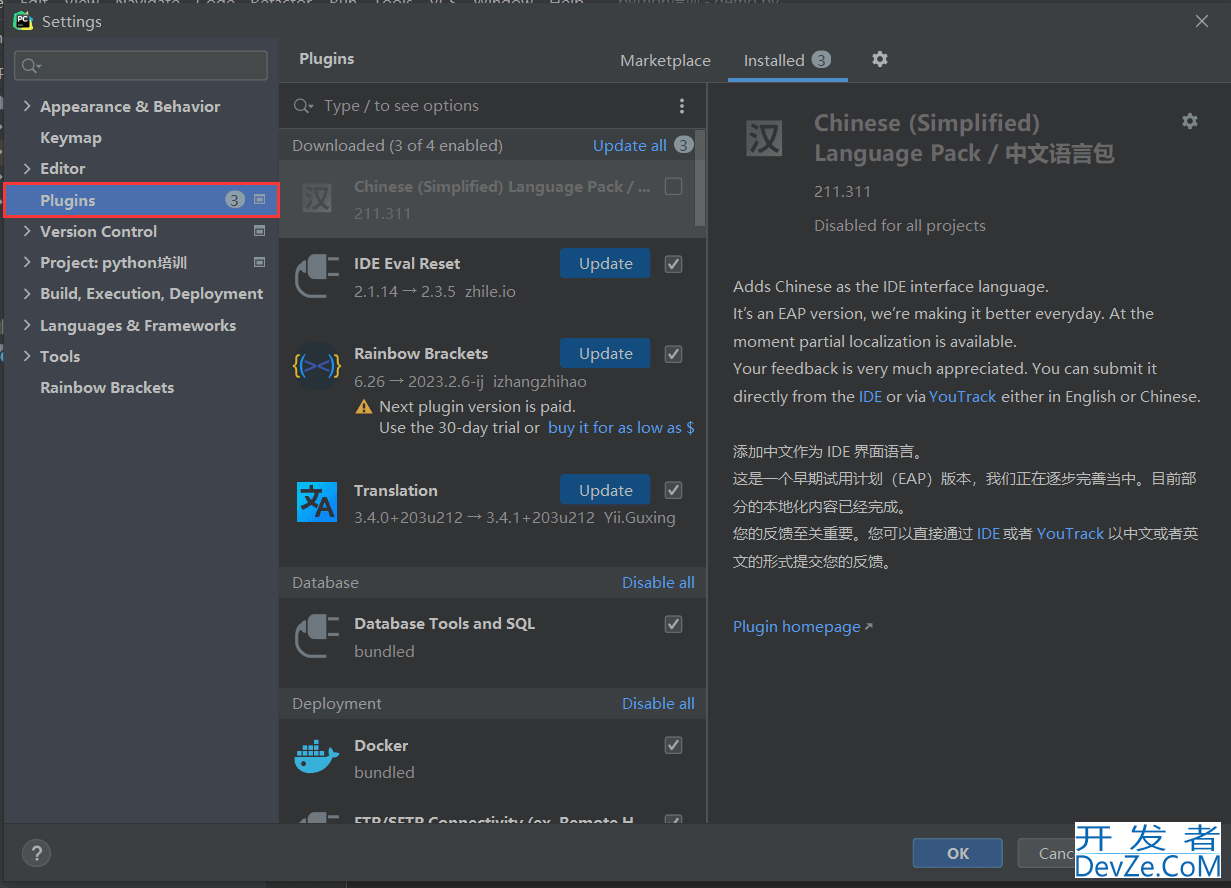The height and width of the screenshot is (888, 1231).
Task: Click the YouTrack link in the Chinese description
Action: [1070, 534]
